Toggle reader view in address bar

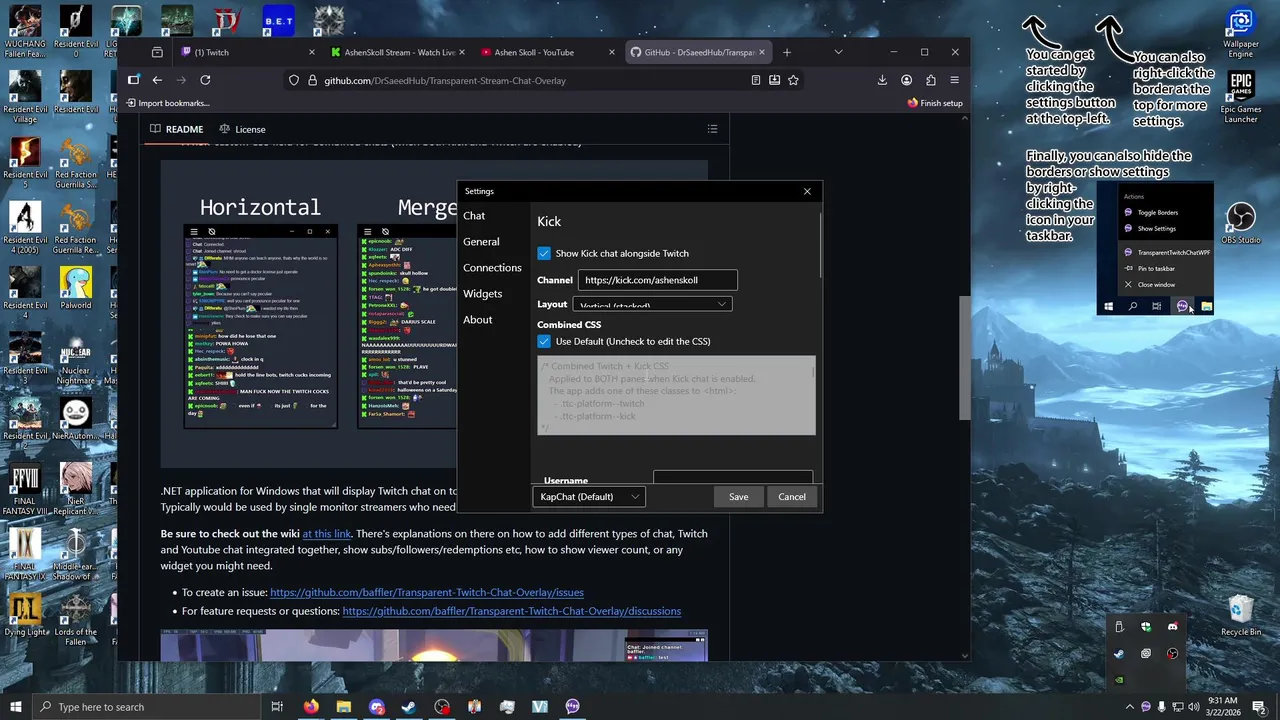point(755,80)
